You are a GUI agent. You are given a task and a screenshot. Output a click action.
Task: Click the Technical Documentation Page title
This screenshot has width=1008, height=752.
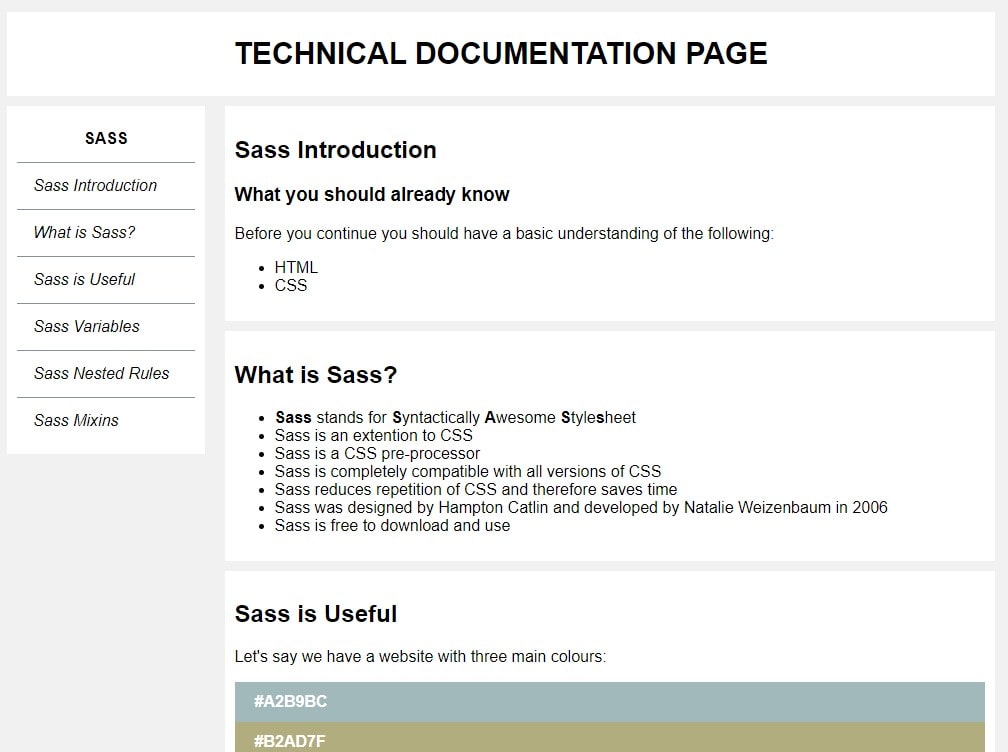(501, 53)
